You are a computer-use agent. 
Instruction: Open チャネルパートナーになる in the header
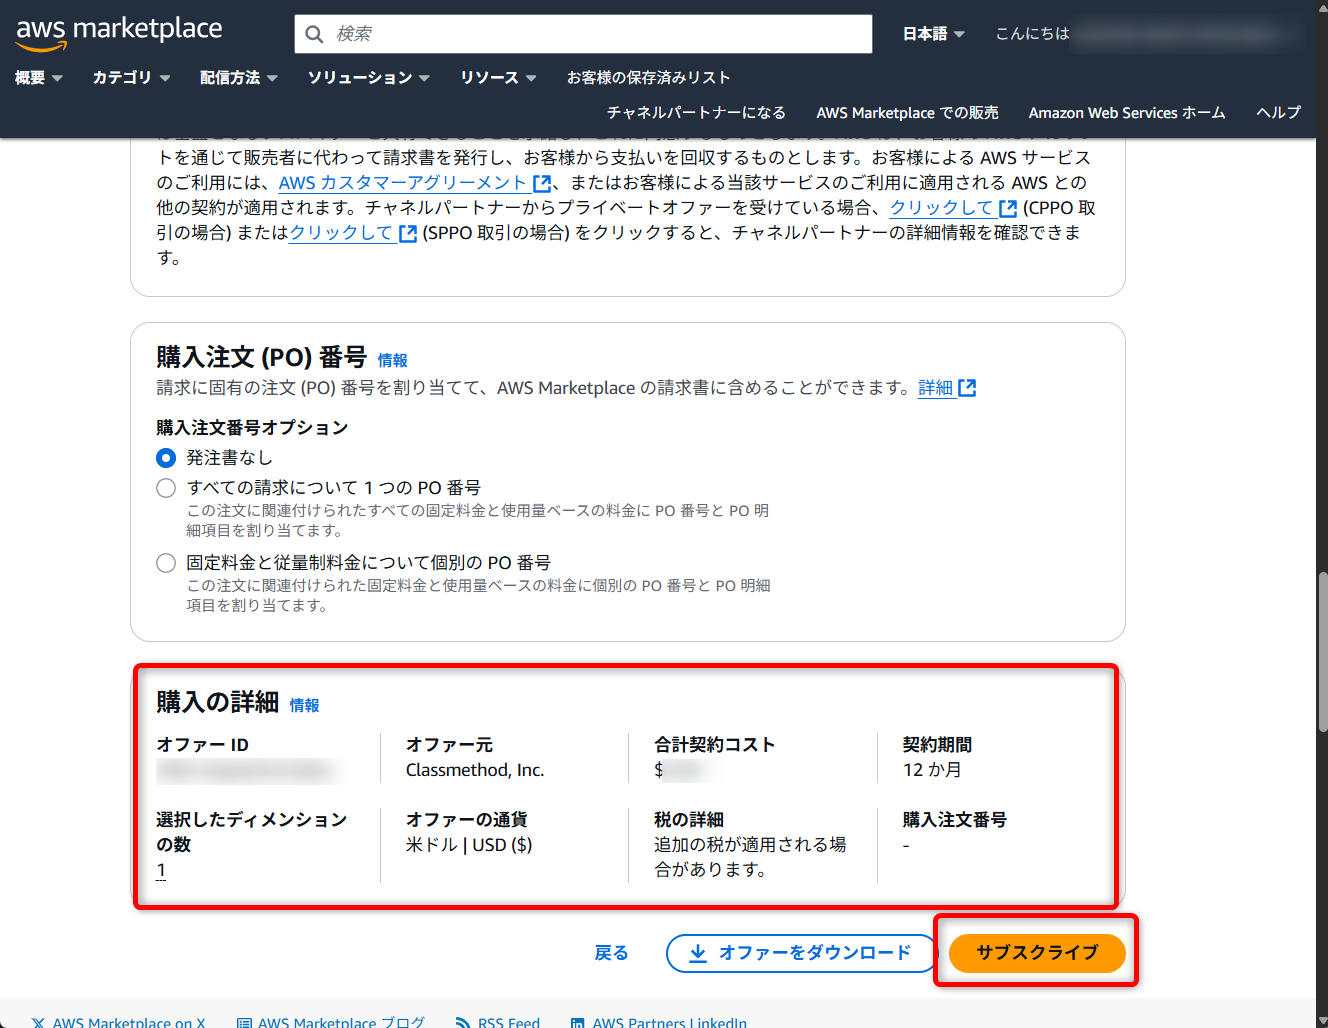pyautogui.click(x=696, y=112)
